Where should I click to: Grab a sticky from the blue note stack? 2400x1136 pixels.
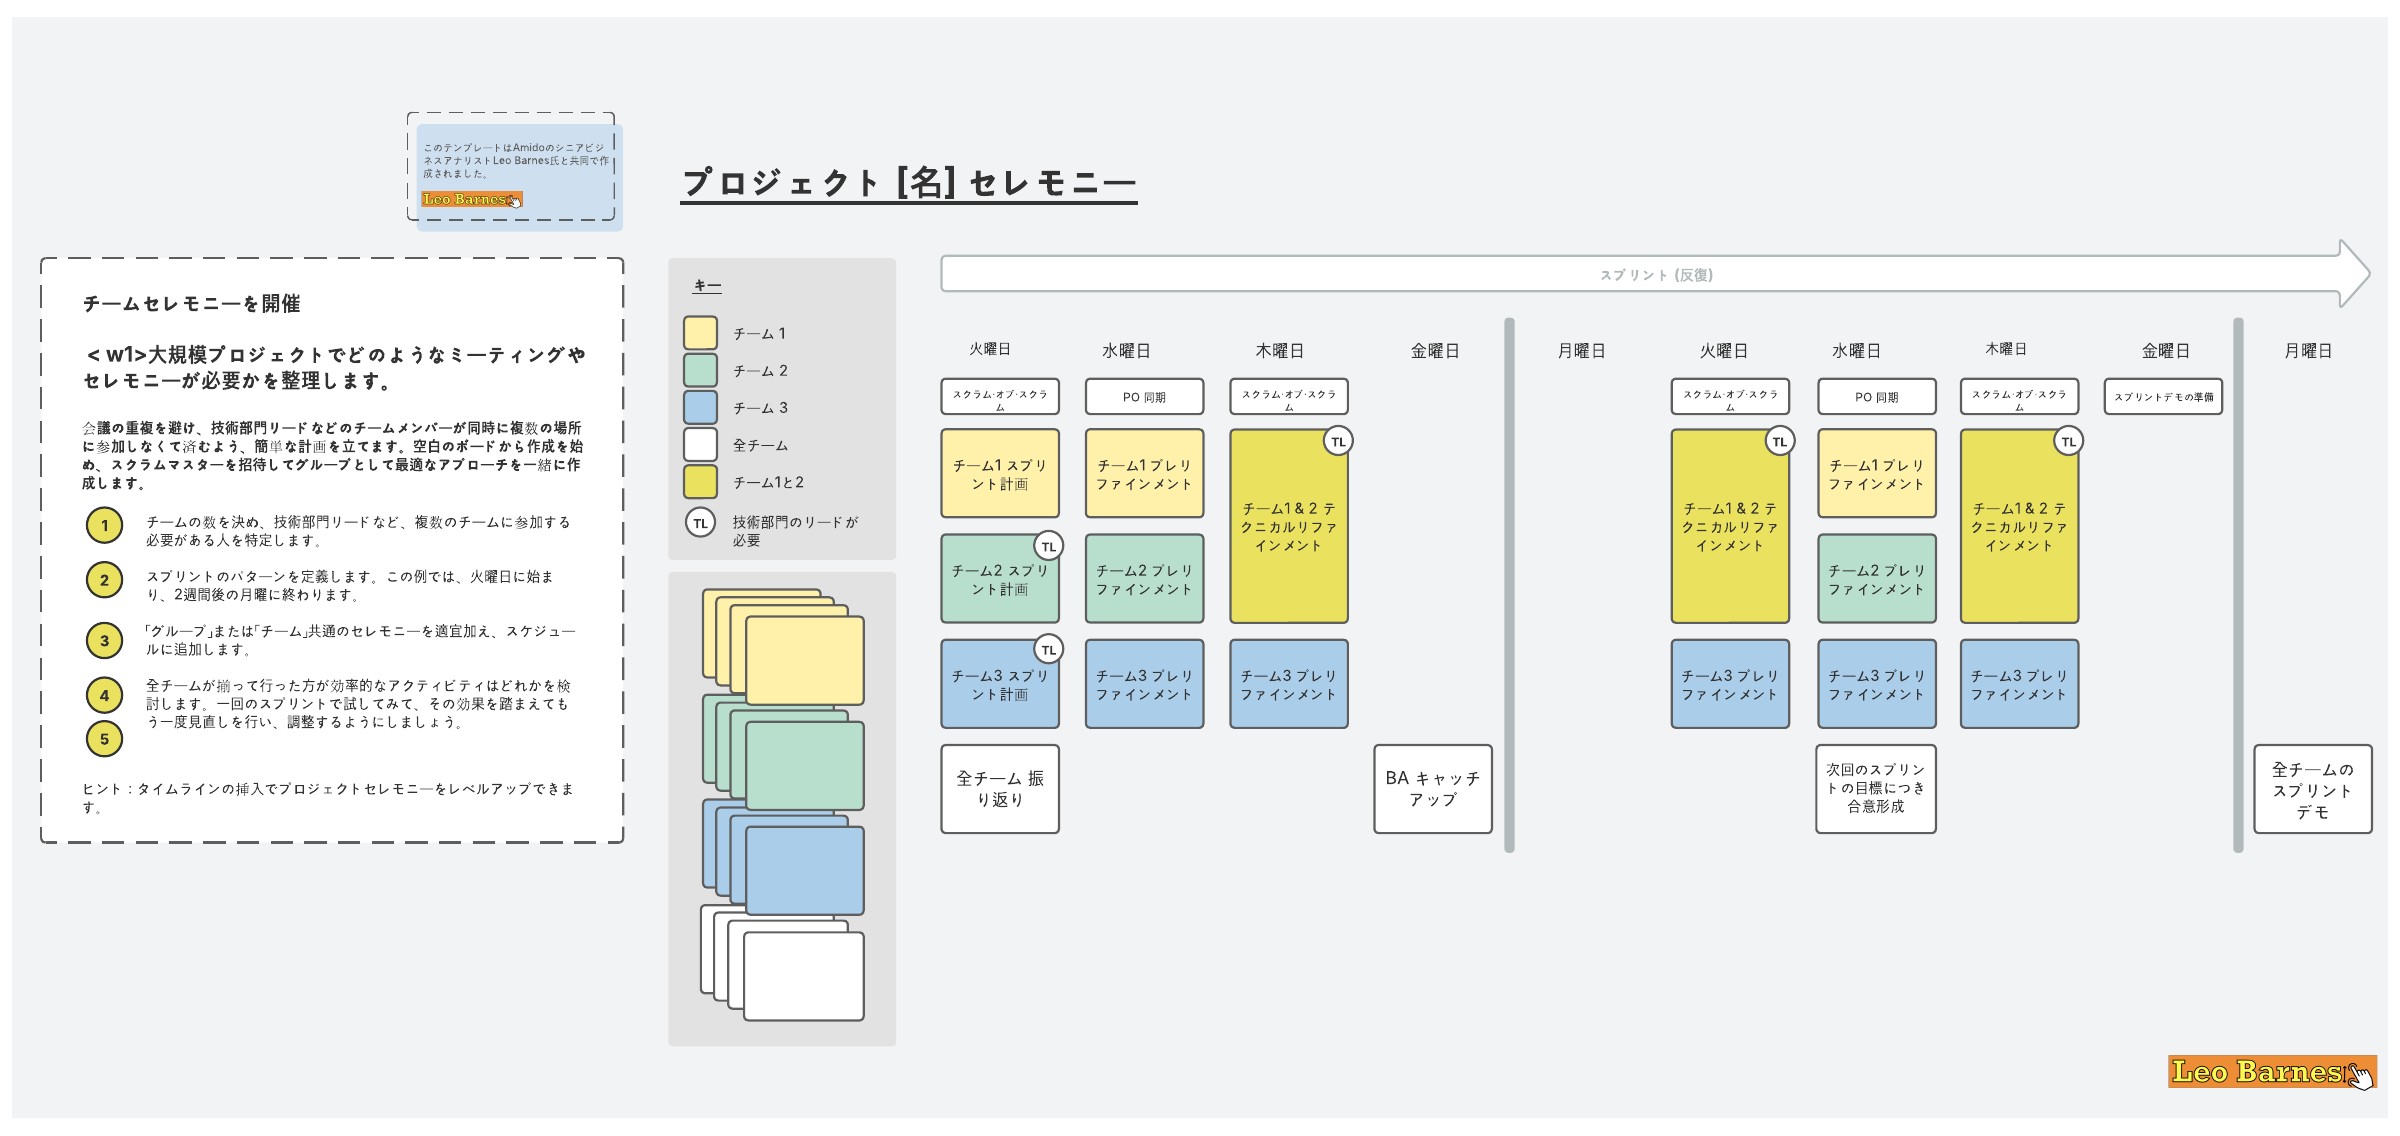(x=804, y=870)
